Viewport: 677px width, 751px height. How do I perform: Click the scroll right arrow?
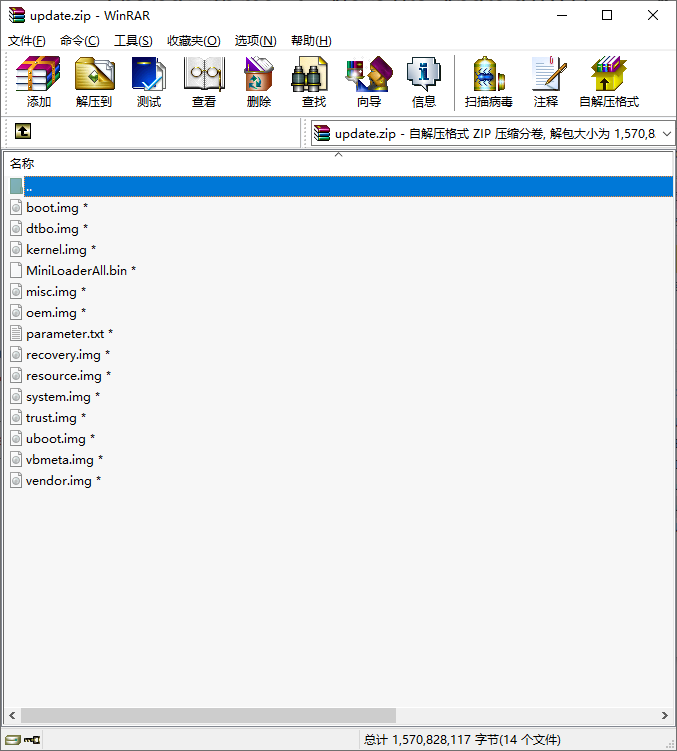665,716
